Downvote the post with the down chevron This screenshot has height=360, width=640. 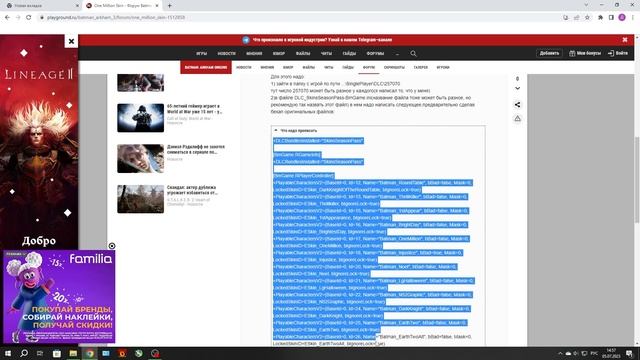coord(517,88)
